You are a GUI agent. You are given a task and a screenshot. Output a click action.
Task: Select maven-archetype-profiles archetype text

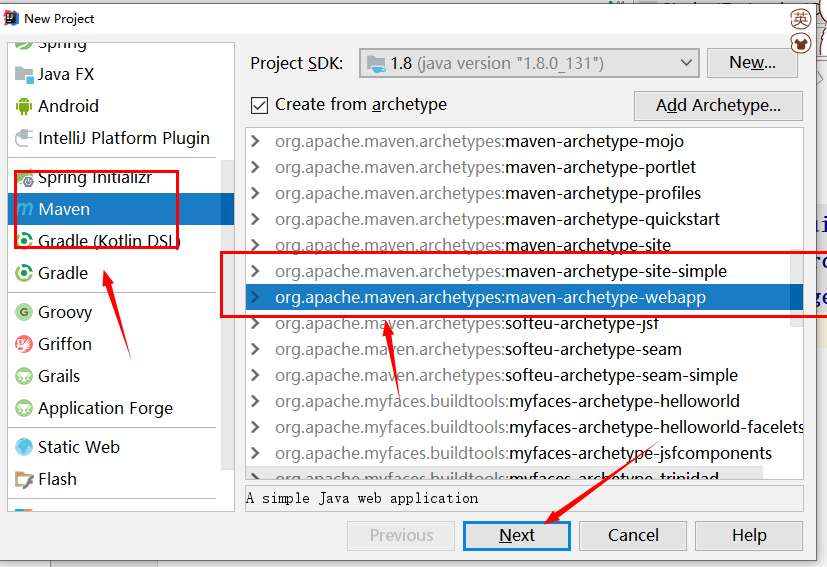(x=488, y=193)
